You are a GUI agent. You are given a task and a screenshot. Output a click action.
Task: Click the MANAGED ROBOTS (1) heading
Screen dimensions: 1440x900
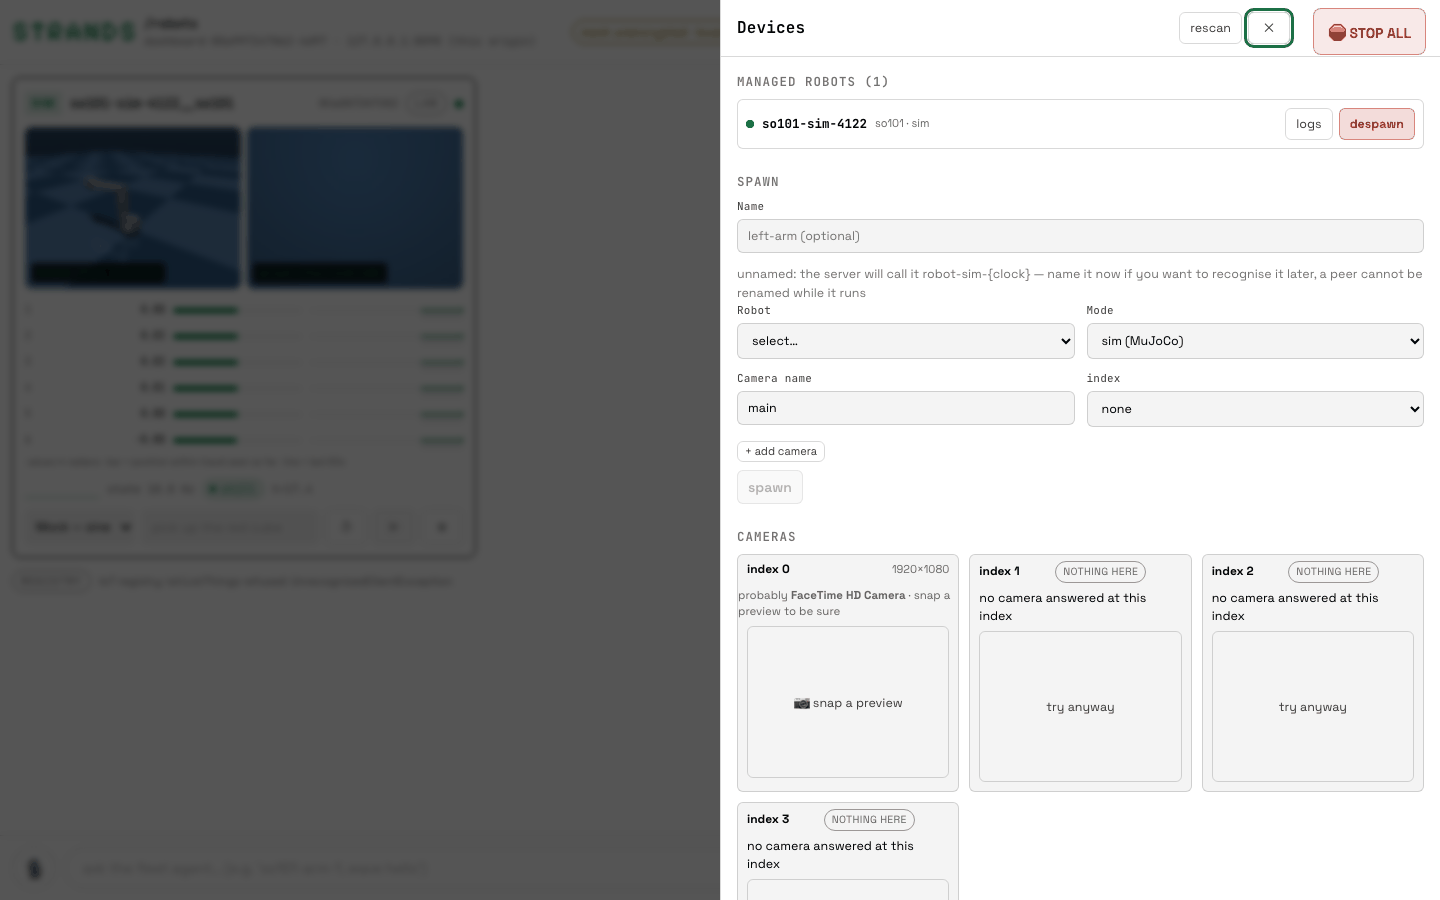(813, 82)
